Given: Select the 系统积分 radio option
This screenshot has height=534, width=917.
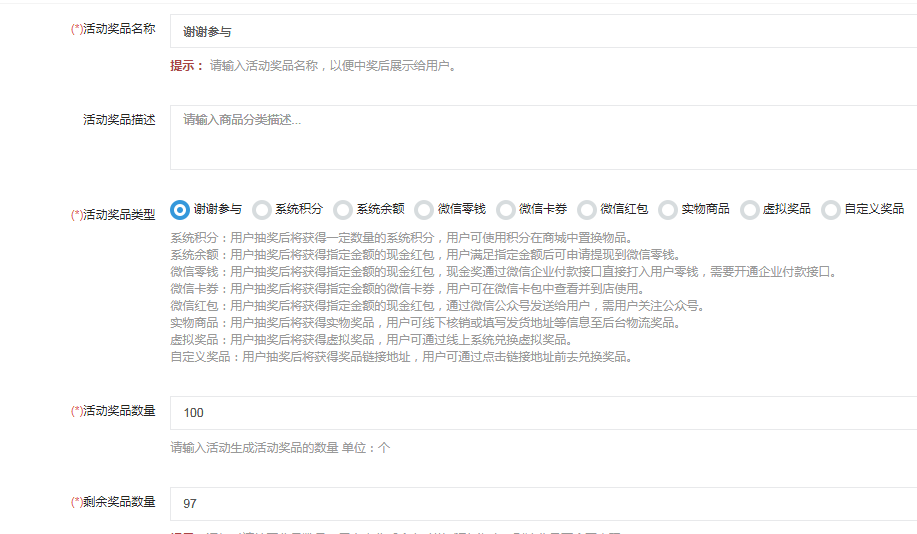Looking at the screenshot, I should (261, 209).
